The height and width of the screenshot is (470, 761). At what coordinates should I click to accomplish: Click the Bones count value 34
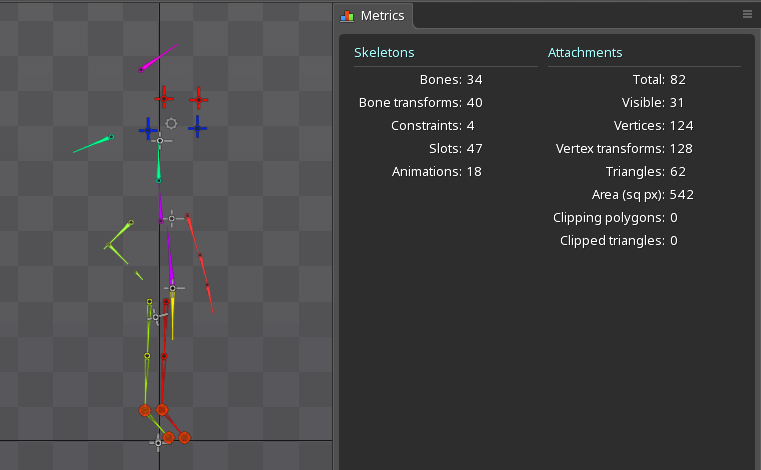point(475,79)
